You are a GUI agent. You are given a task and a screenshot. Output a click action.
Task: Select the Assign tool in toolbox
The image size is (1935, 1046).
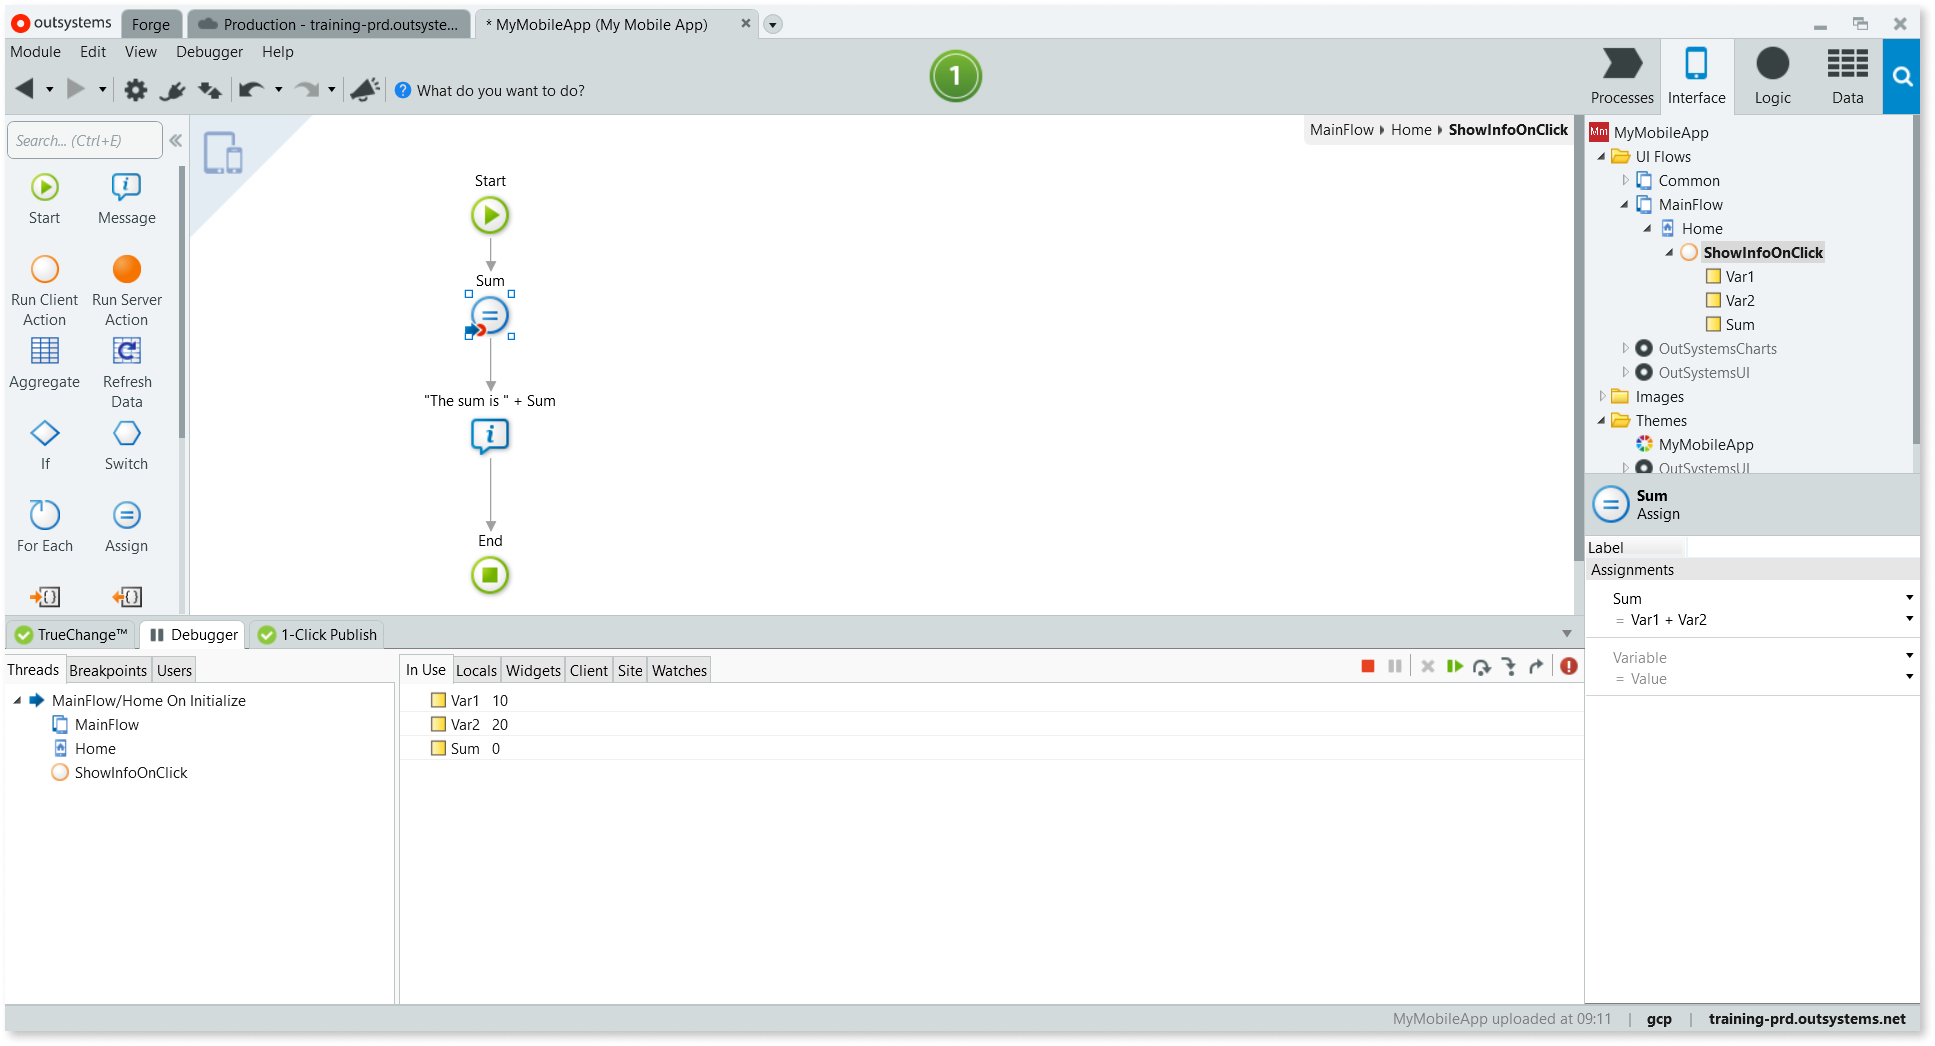[127, 526]
